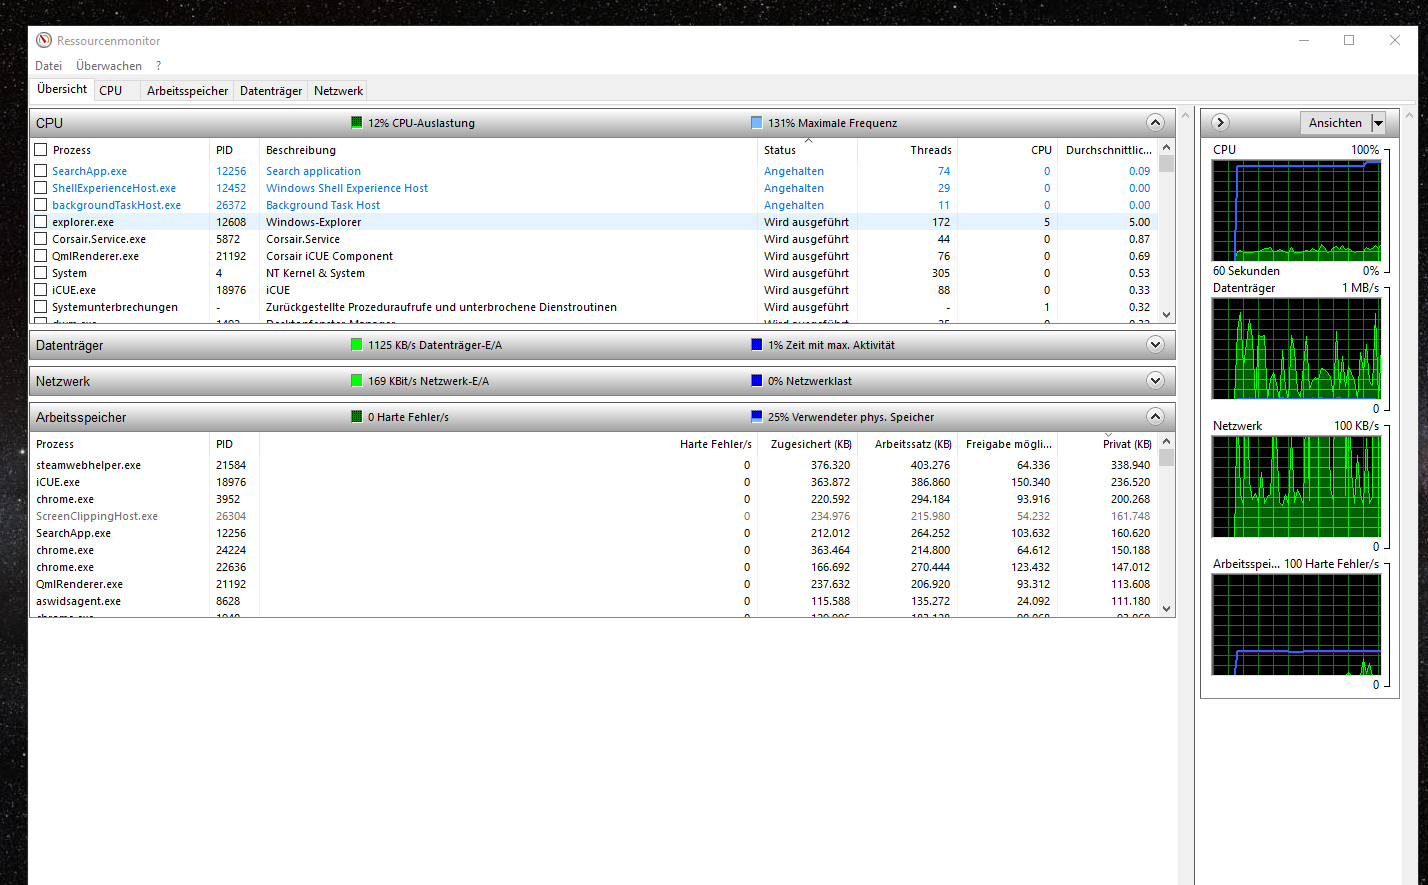Click the Arbeitsspeicher hard faults graph
Image resolution: width=1428 pixels, height=885 pixels.
coord(1296,624)
